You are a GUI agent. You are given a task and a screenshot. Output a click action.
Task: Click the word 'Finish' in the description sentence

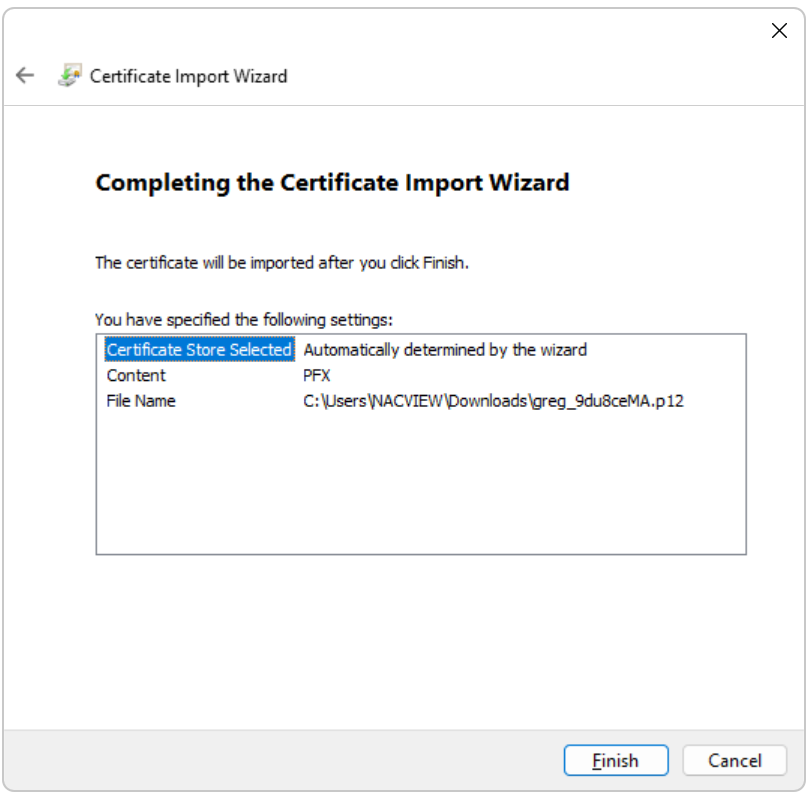click(x=444, y=263)
